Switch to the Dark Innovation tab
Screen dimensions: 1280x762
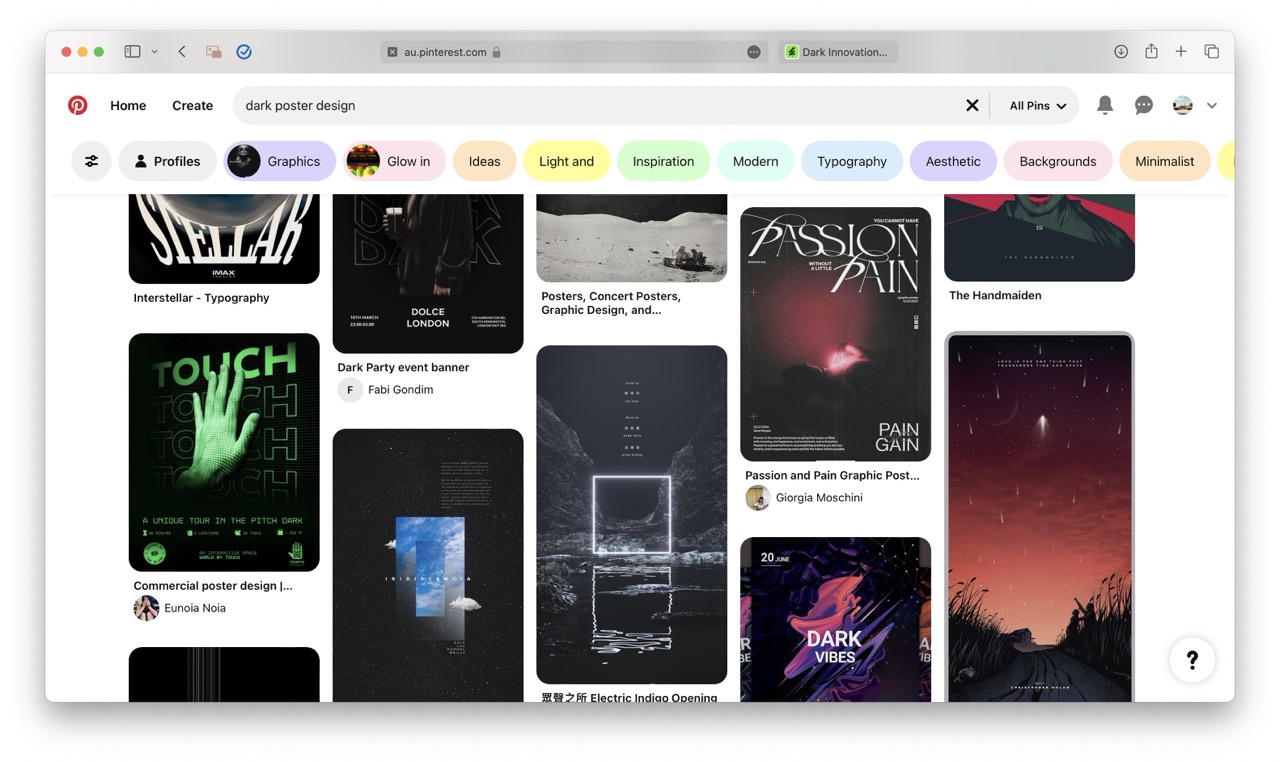838,51
